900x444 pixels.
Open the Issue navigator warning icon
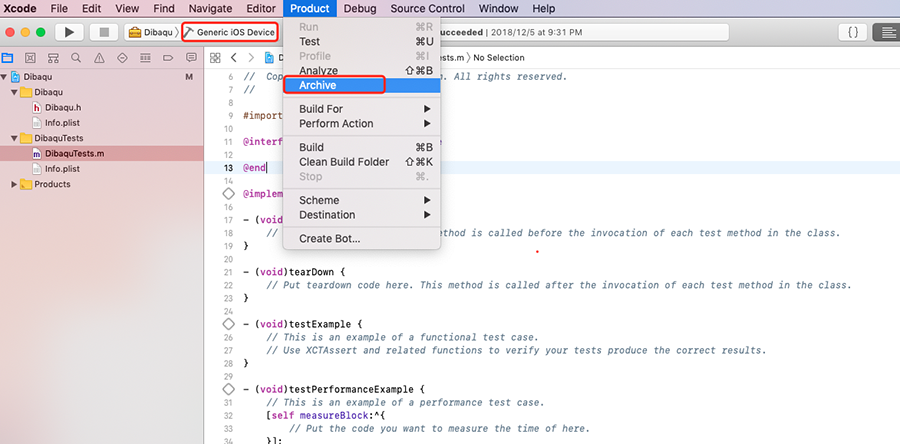pos(100,58)
